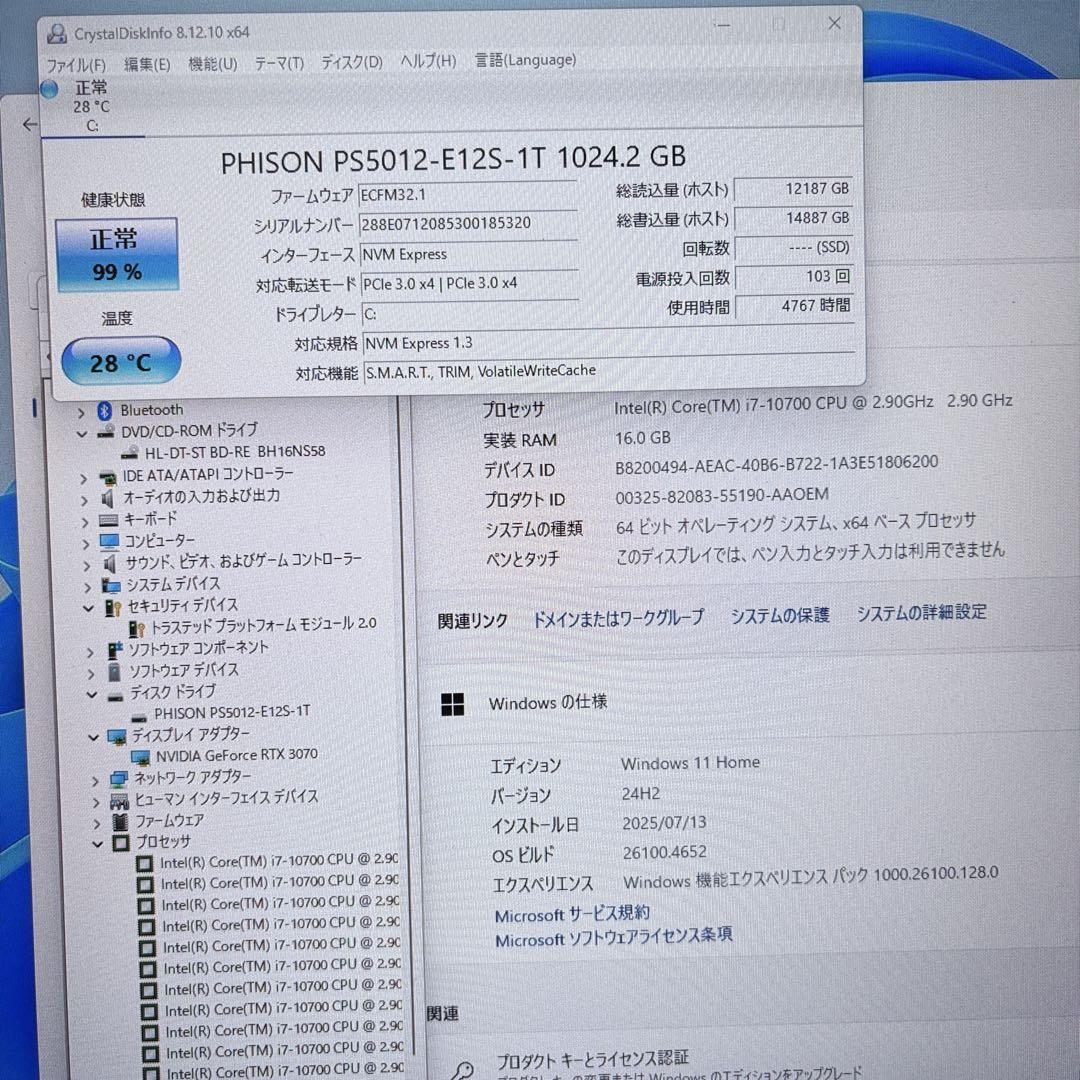Collapse the ディスプレイ アダプター node
This screenshot has width=1080, height=1080.
tap(94, 737)
